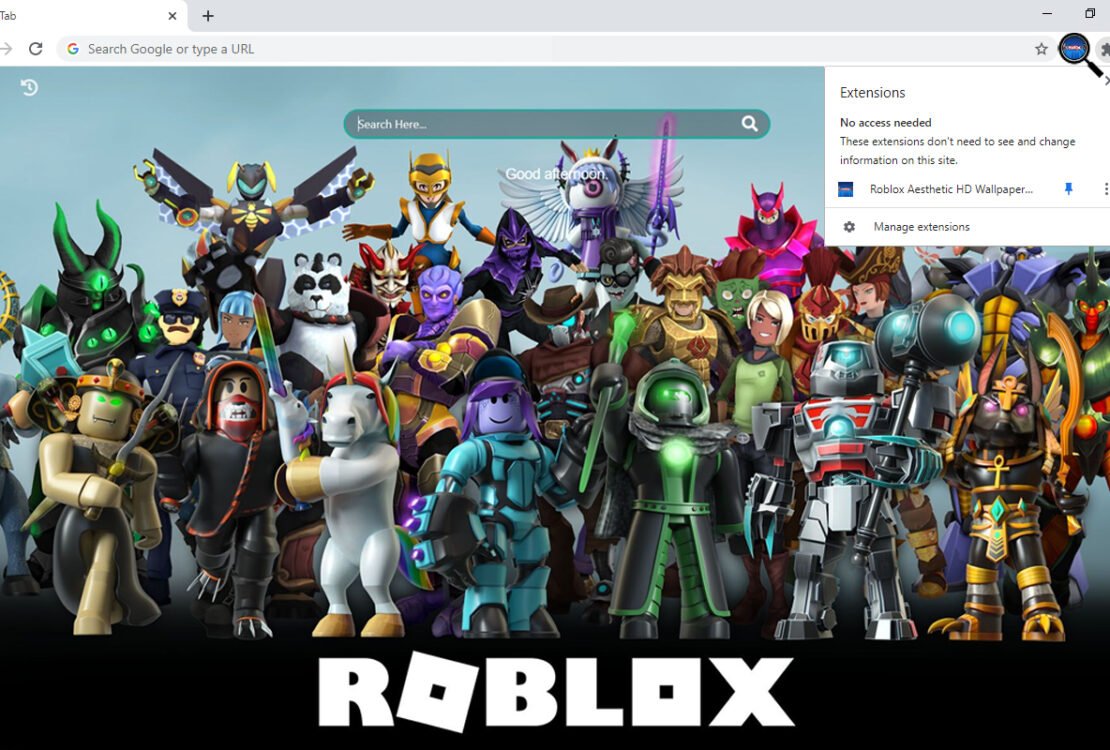The image size is (1110, 750).
Task: Open the Roblox extension icon in toolbar
Action: [x=1074, y=49]
